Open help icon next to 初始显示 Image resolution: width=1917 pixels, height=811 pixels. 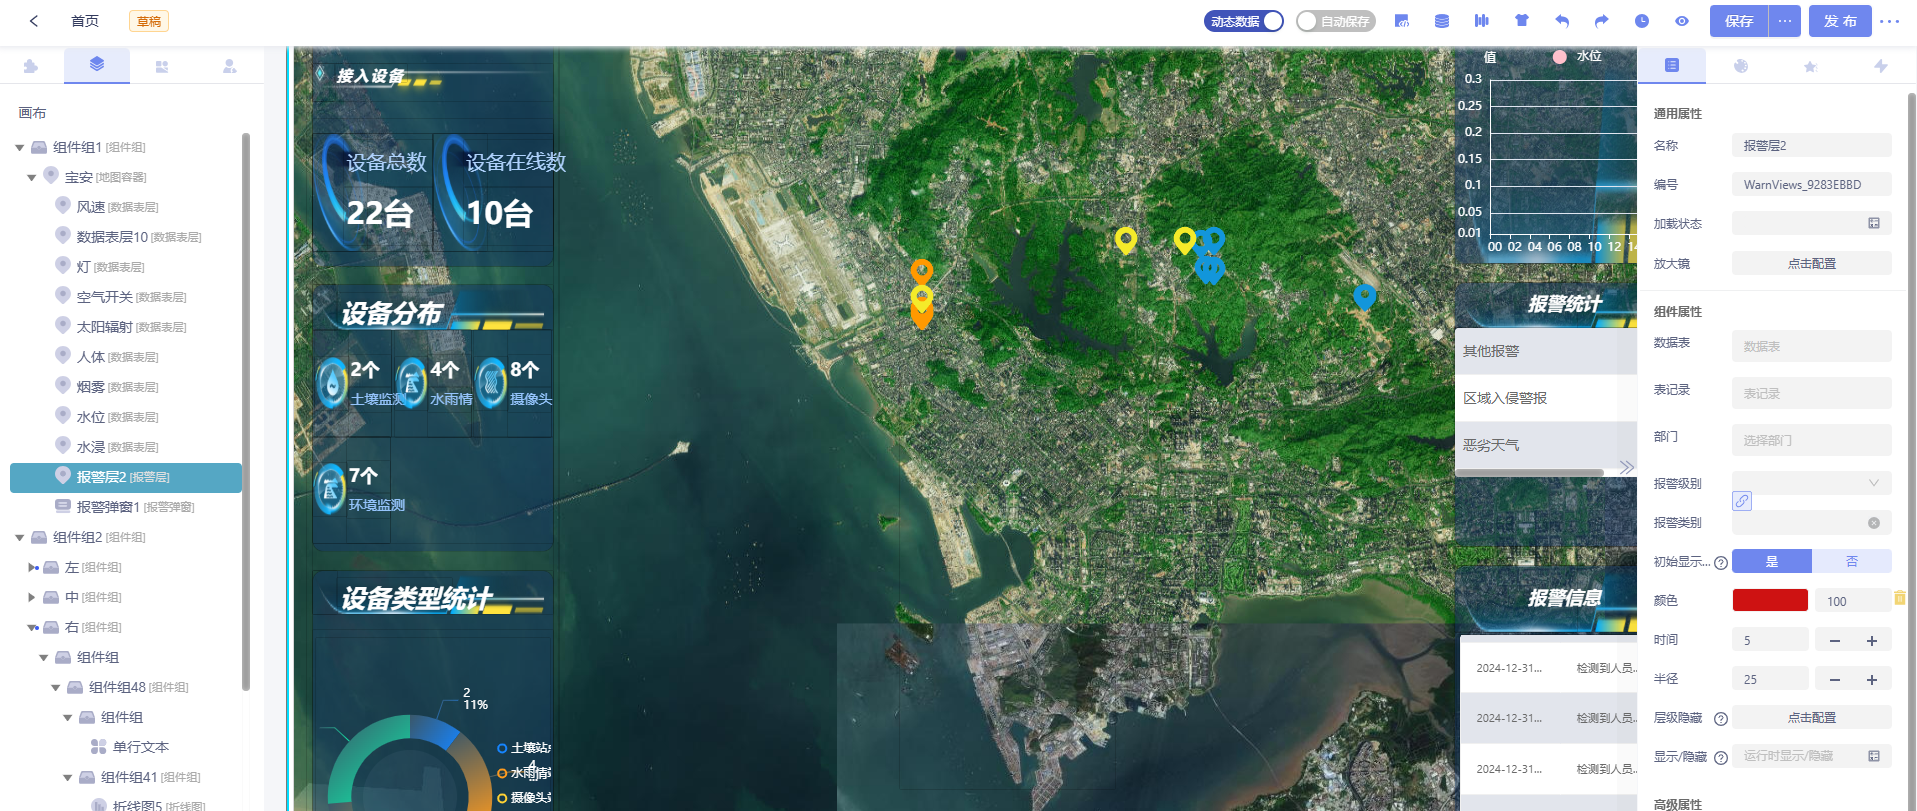point(1721,563)
